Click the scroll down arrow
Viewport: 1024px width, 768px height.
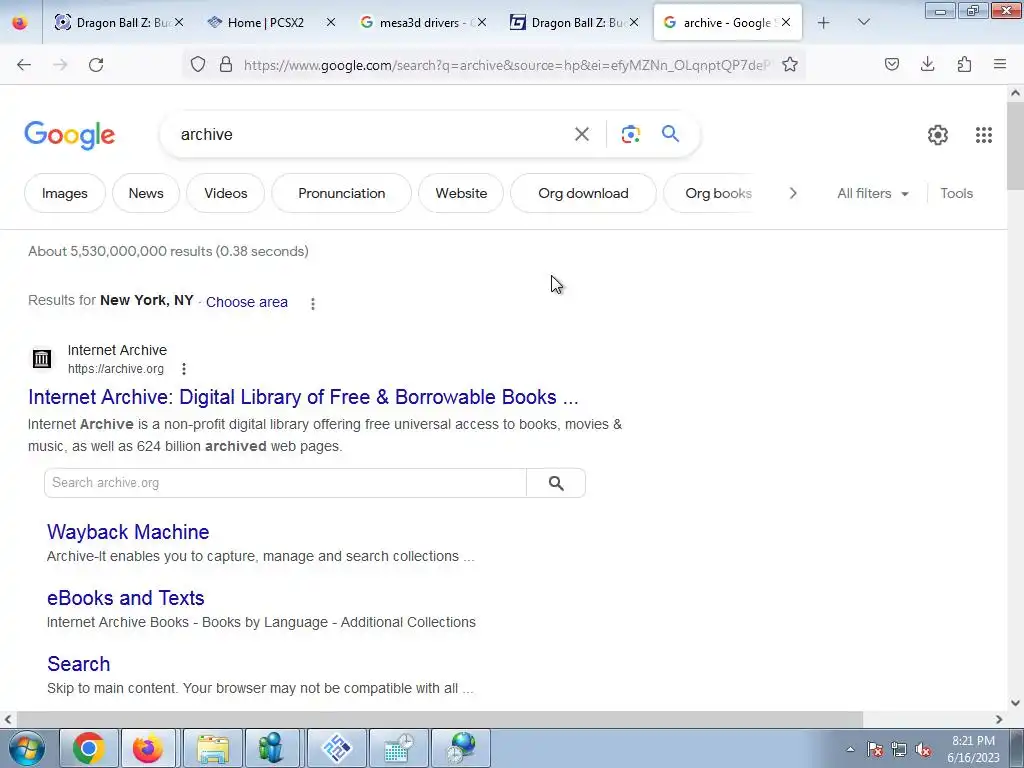click(1015, 703)
